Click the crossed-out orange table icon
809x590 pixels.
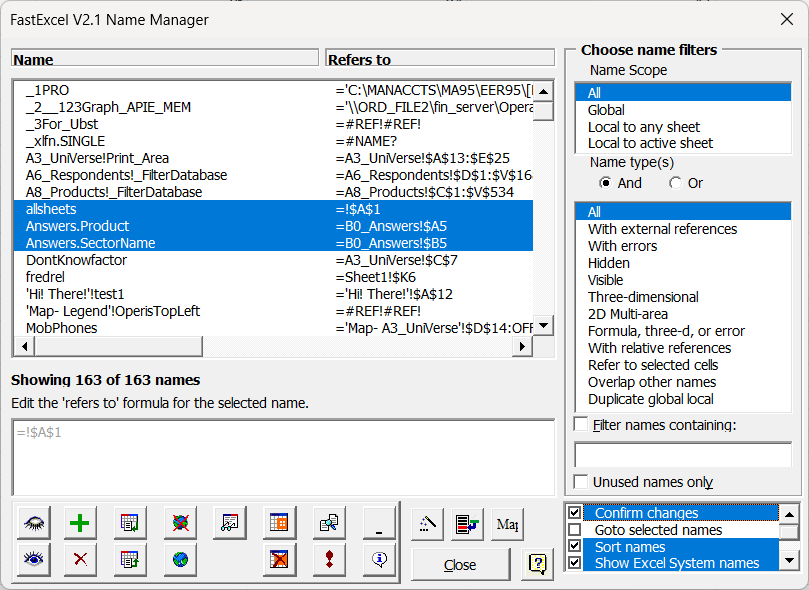point(279,559)
